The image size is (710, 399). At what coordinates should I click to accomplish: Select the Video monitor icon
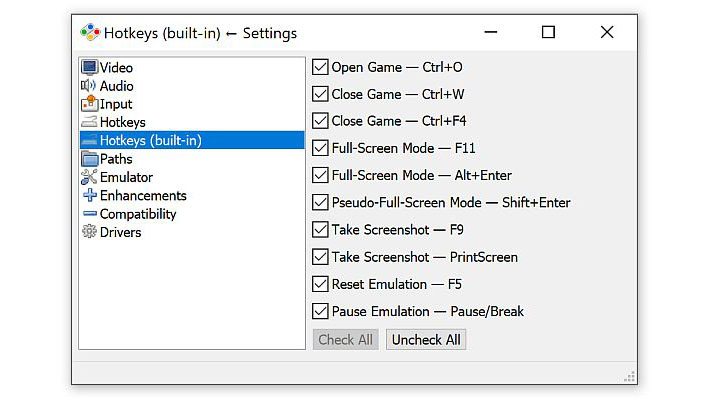pyautogui.click(x=89, y=67)
